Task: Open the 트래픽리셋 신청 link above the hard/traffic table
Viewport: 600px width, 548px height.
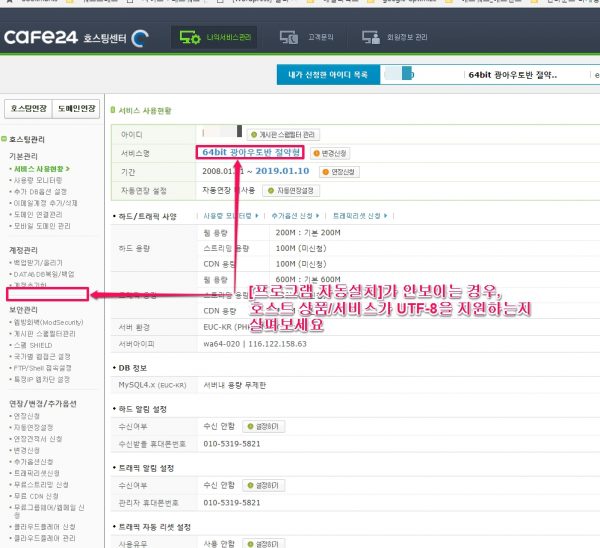Action: [x=360, y=216]
